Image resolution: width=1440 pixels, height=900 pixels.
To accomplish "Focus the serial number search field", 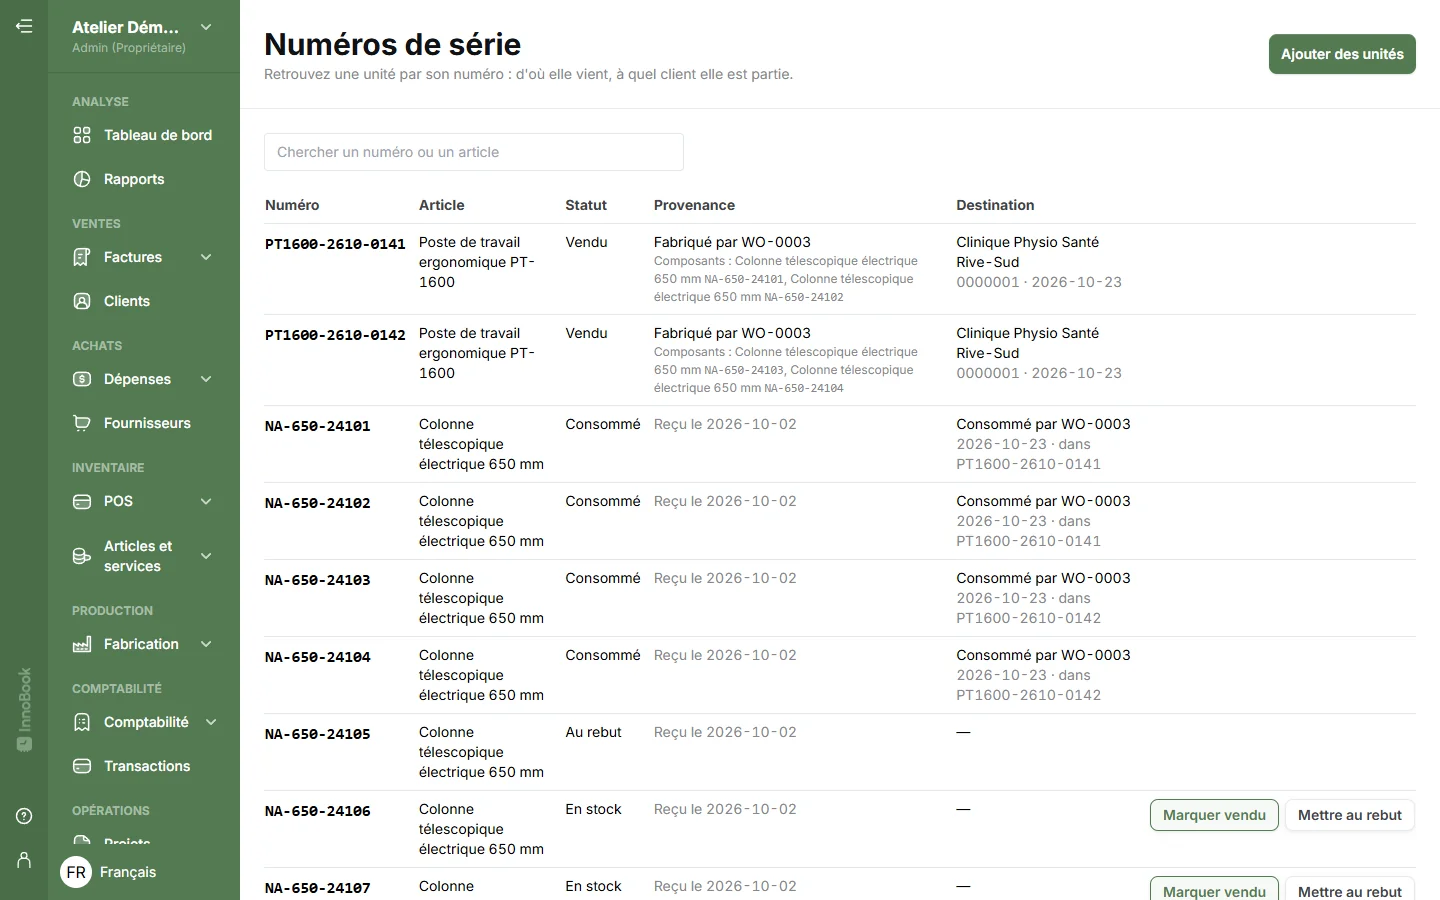I will click(474, 152).
